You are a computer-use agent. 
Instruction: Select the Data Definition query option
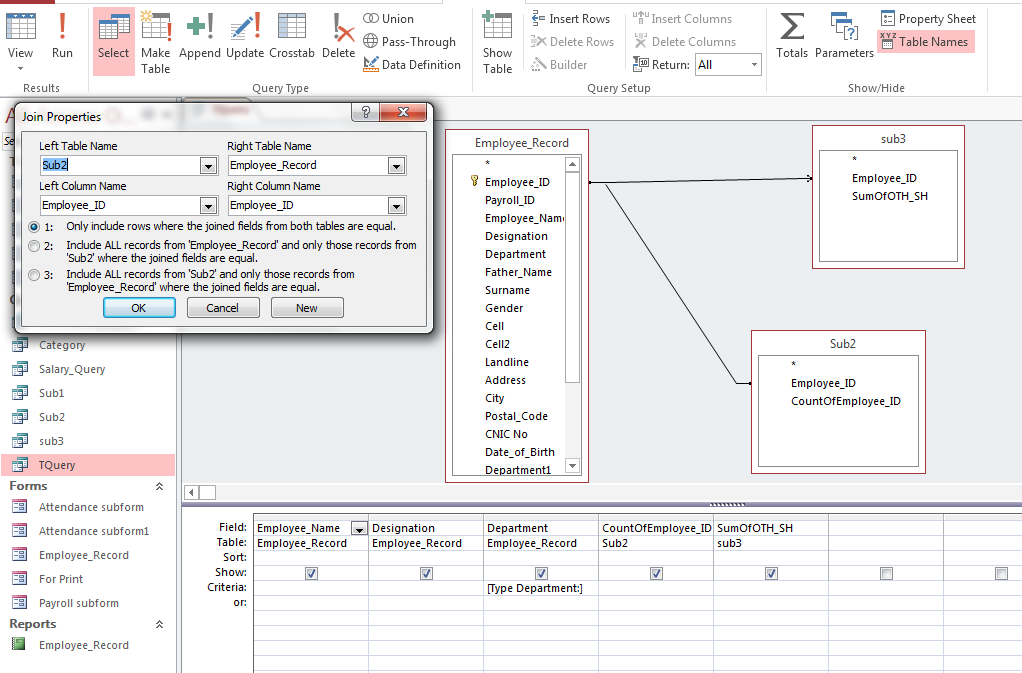point(412,64)
